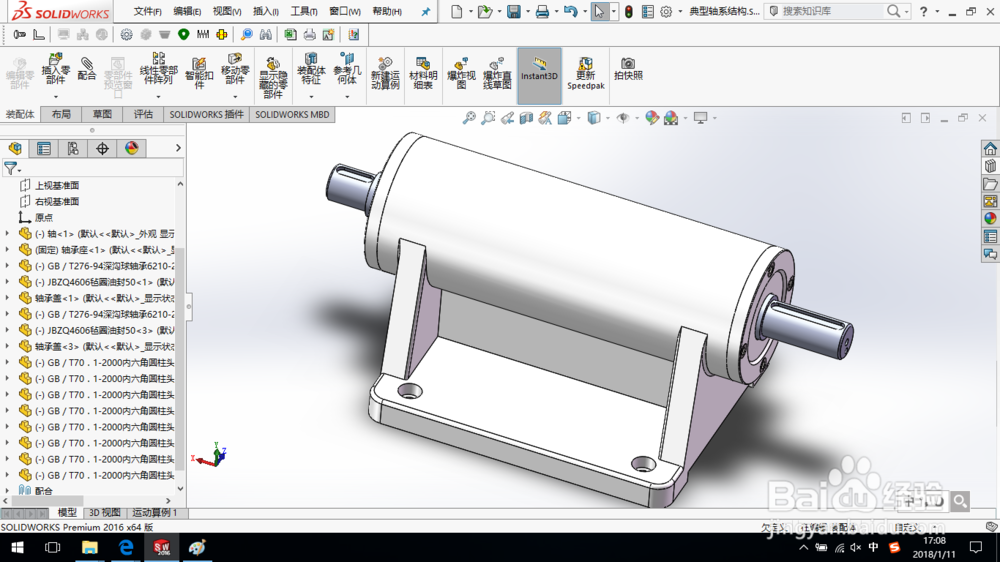Click the Insert Component (插入零部件) tool
Viewport: 1000px width, 562px height.
55,69
